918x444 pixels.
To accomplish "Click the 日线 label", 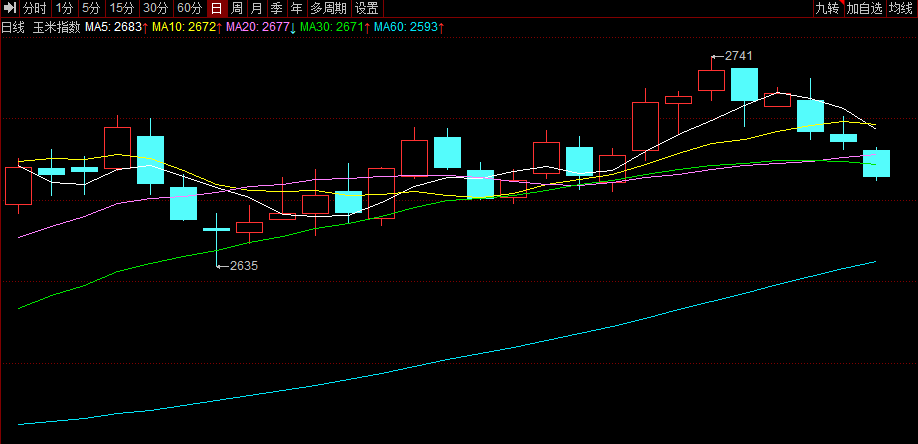I will coord(13,27).
